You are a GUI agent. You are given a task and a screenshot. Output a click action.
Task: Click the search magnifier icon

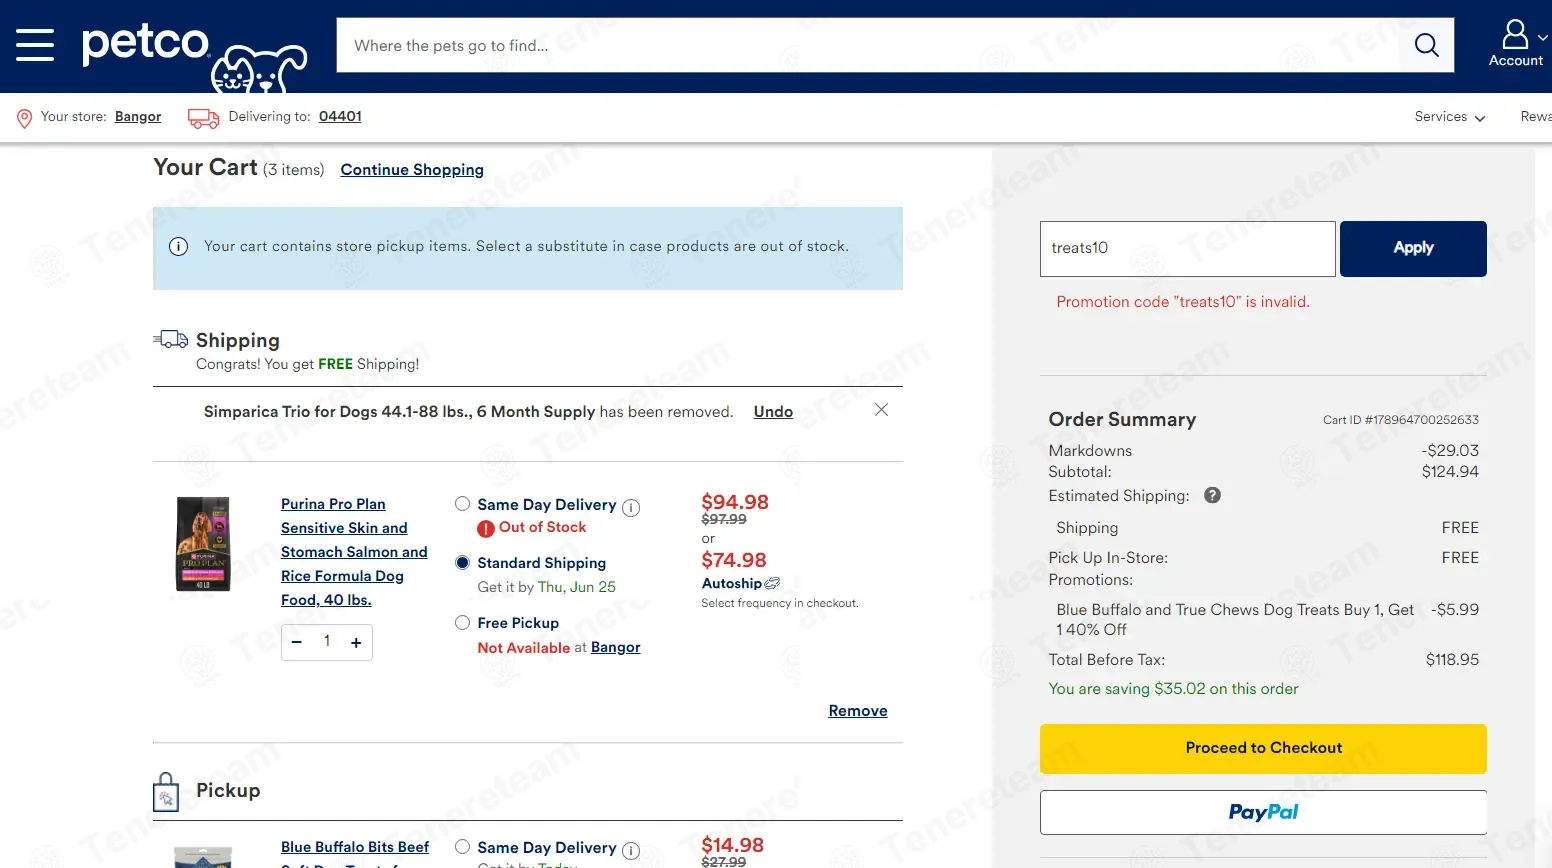coord(1426,45)
